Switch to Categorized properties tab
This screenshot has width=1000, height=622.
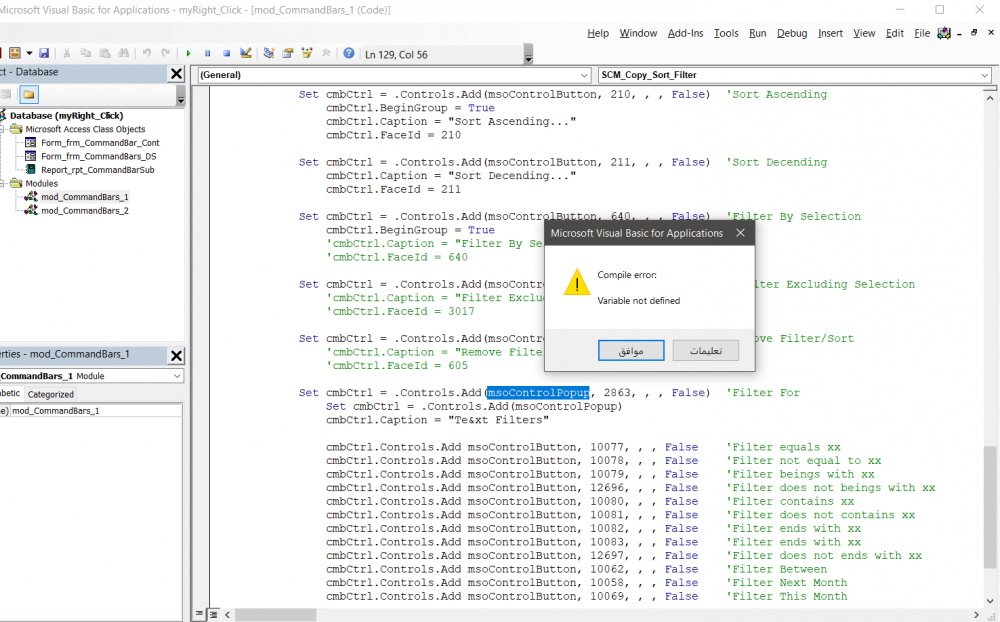(50, 394)
